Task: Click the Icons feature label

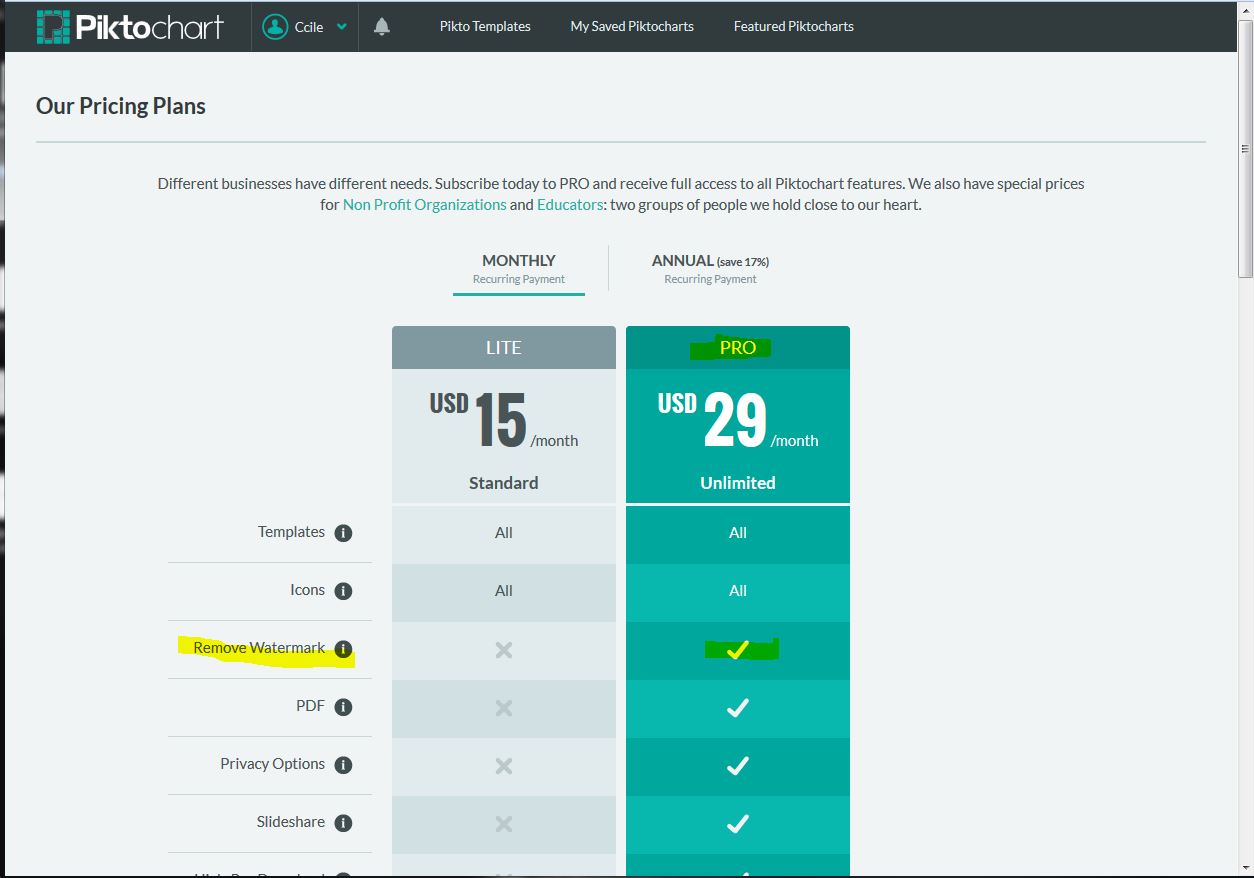Action: (x=307, y=590)
